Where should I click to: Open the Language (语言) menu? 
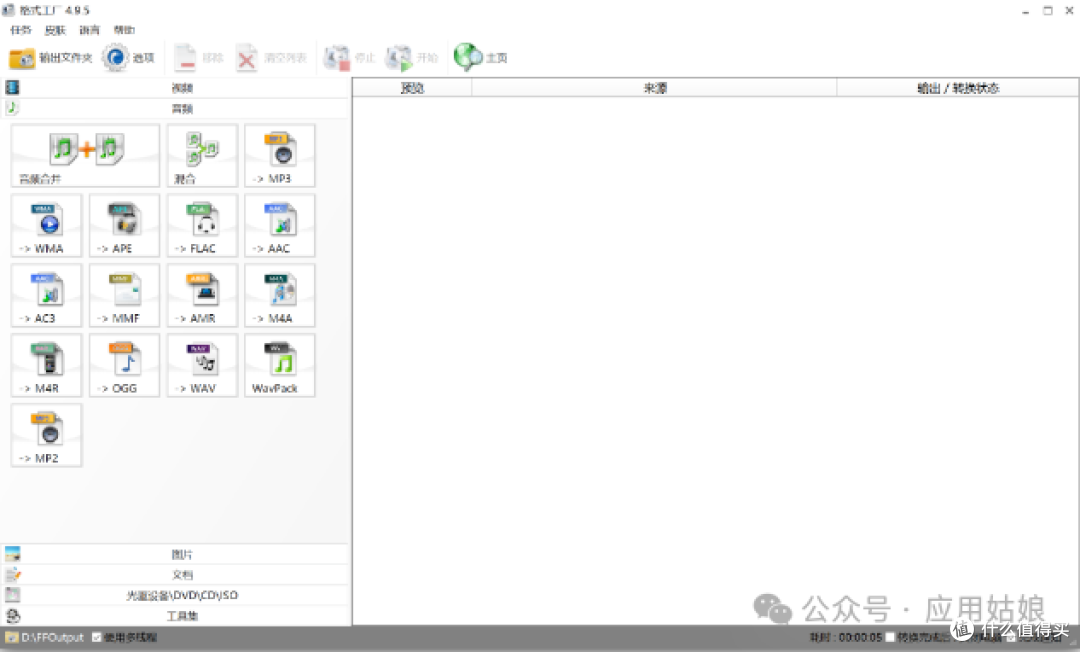click(x=90, y=30)
